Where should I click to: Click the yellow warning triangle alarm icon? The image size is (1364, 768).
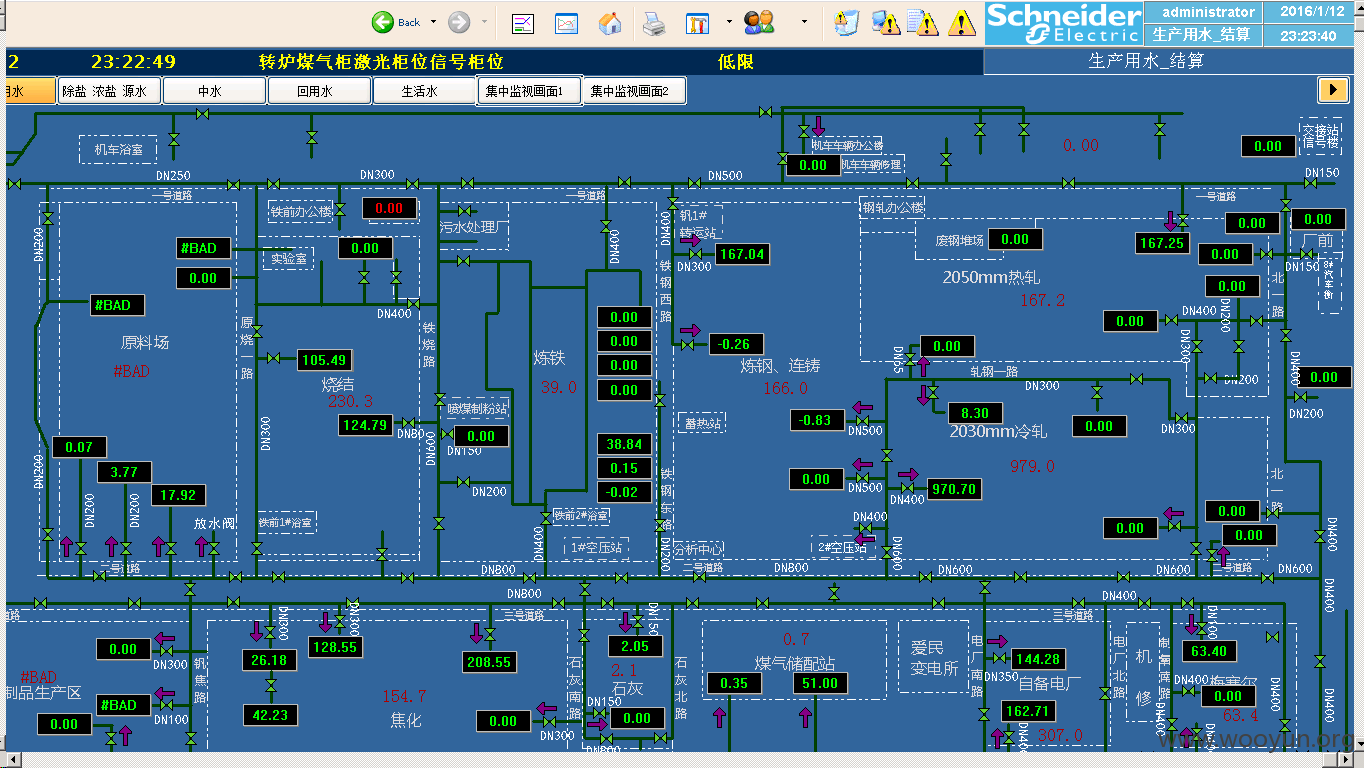coord(962,22)
